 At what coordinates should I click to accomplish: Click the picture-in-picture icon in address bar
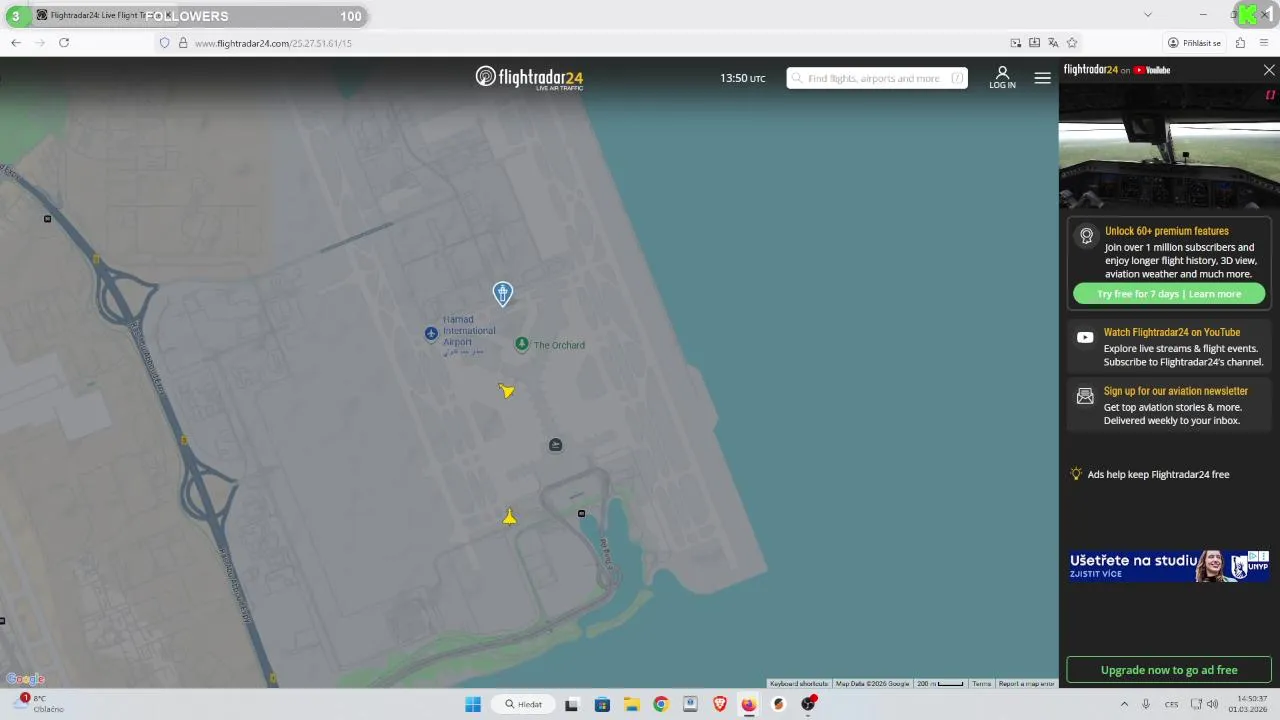tap(1016, 43)
